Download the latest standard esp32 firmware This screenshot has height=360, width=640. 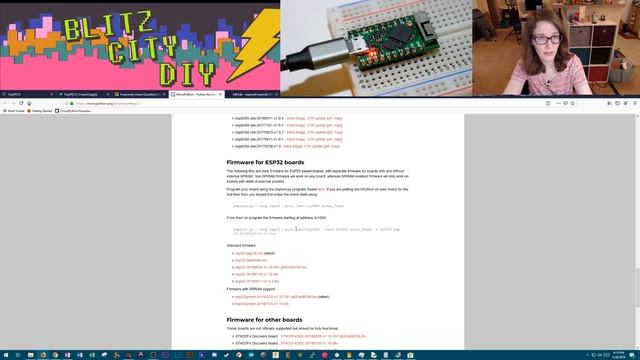pos(249,253)
